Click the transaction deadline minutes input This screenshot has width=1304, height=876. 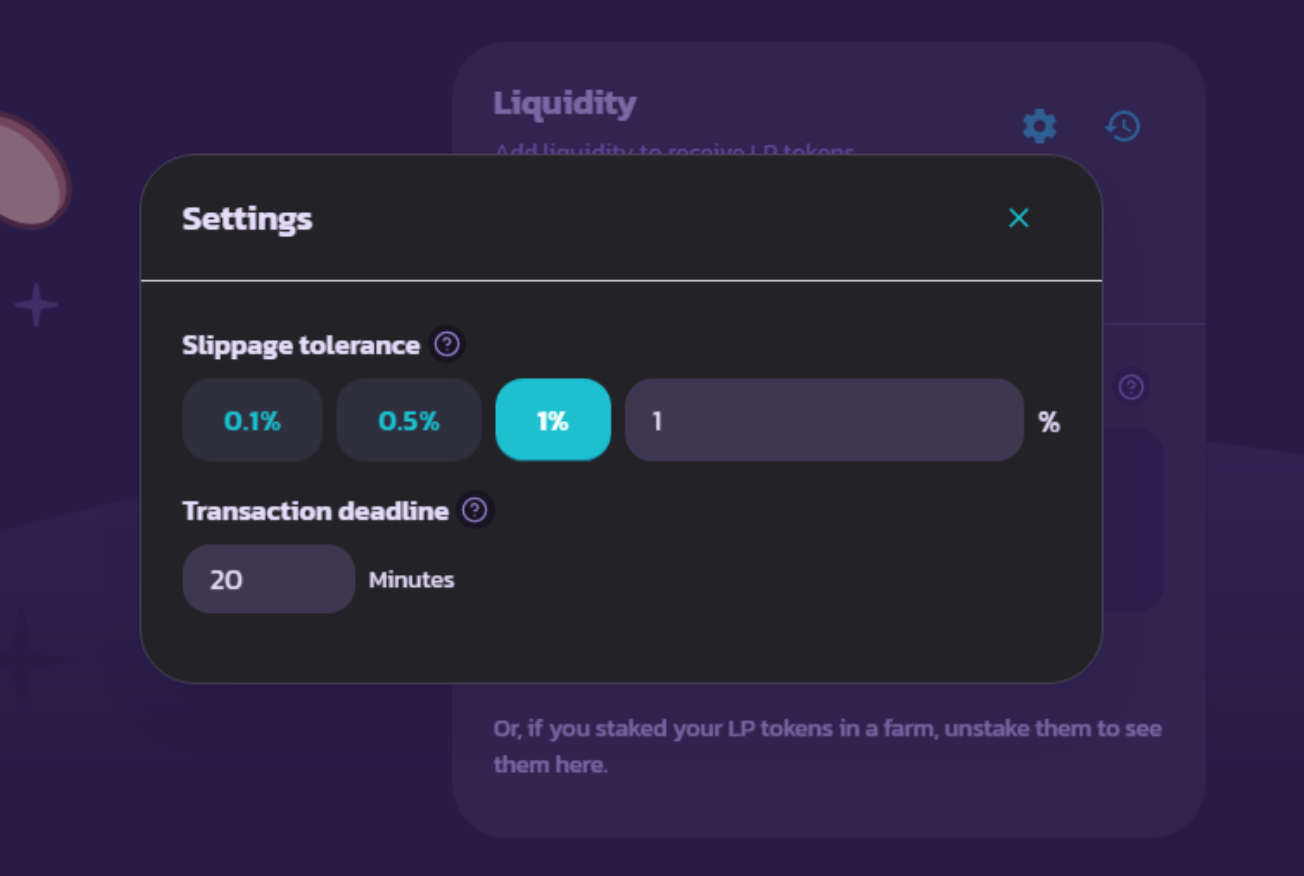coord(268,579)
